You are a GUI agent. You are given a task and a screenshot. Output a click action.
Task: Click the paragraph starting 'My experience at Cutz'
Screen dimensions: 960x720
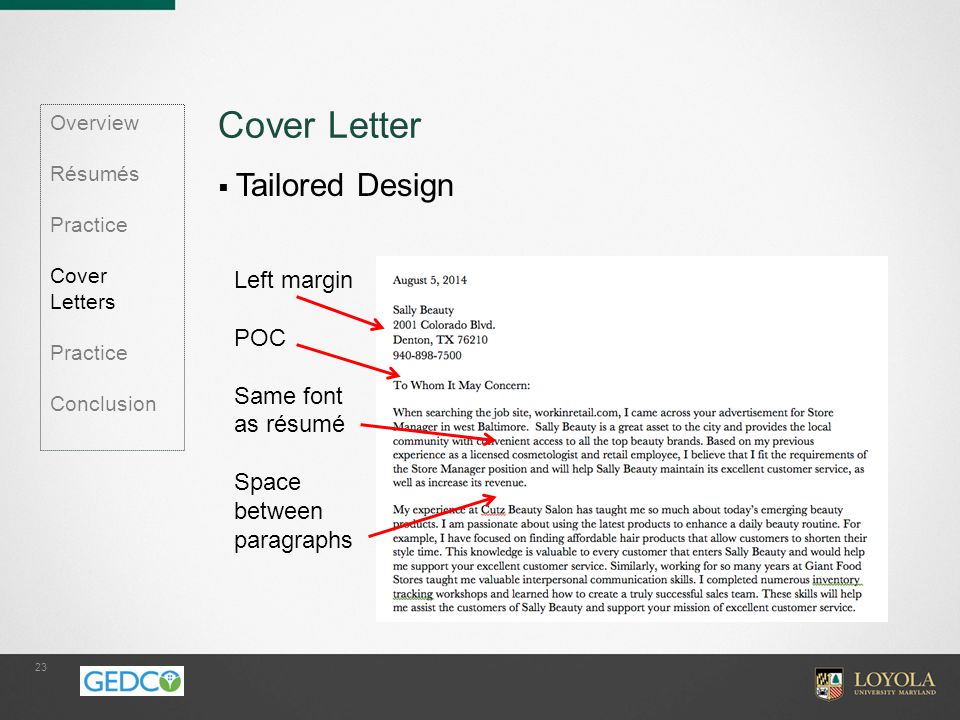click(x=630, y=558)
